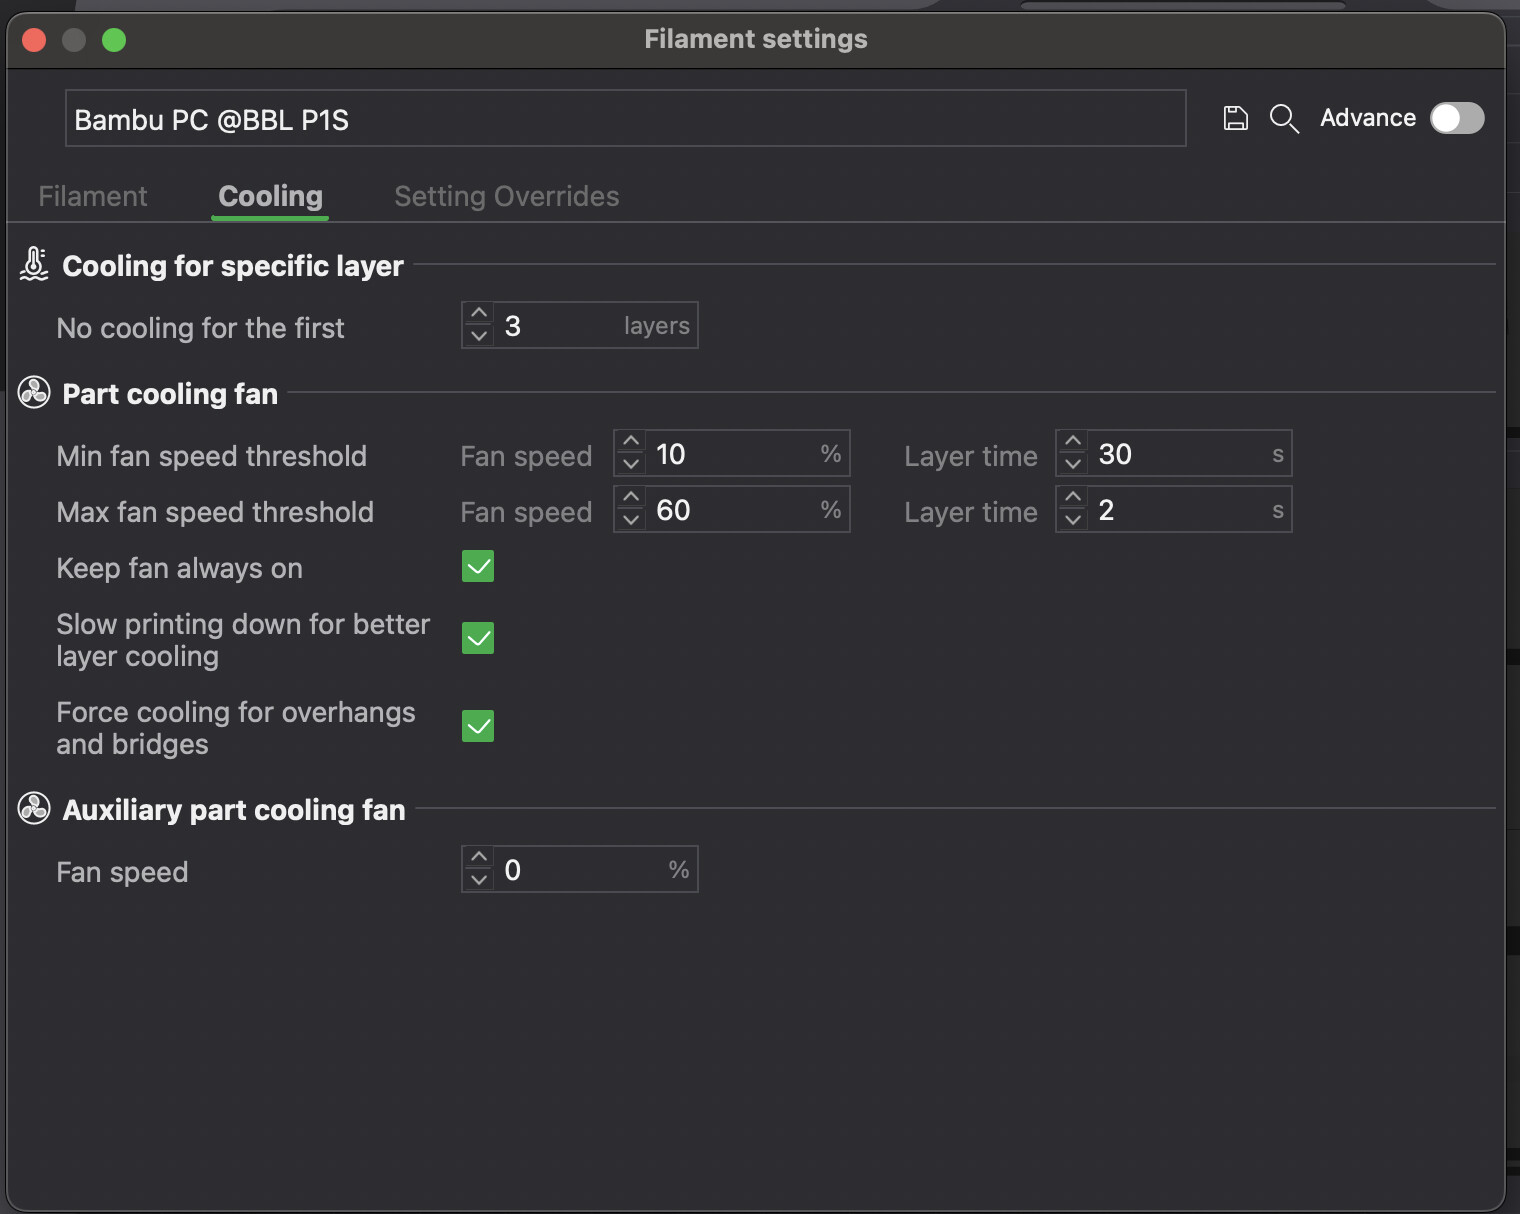Click the Min layer time field showing 30
1520x1214 pixels.
[1174, 454]
